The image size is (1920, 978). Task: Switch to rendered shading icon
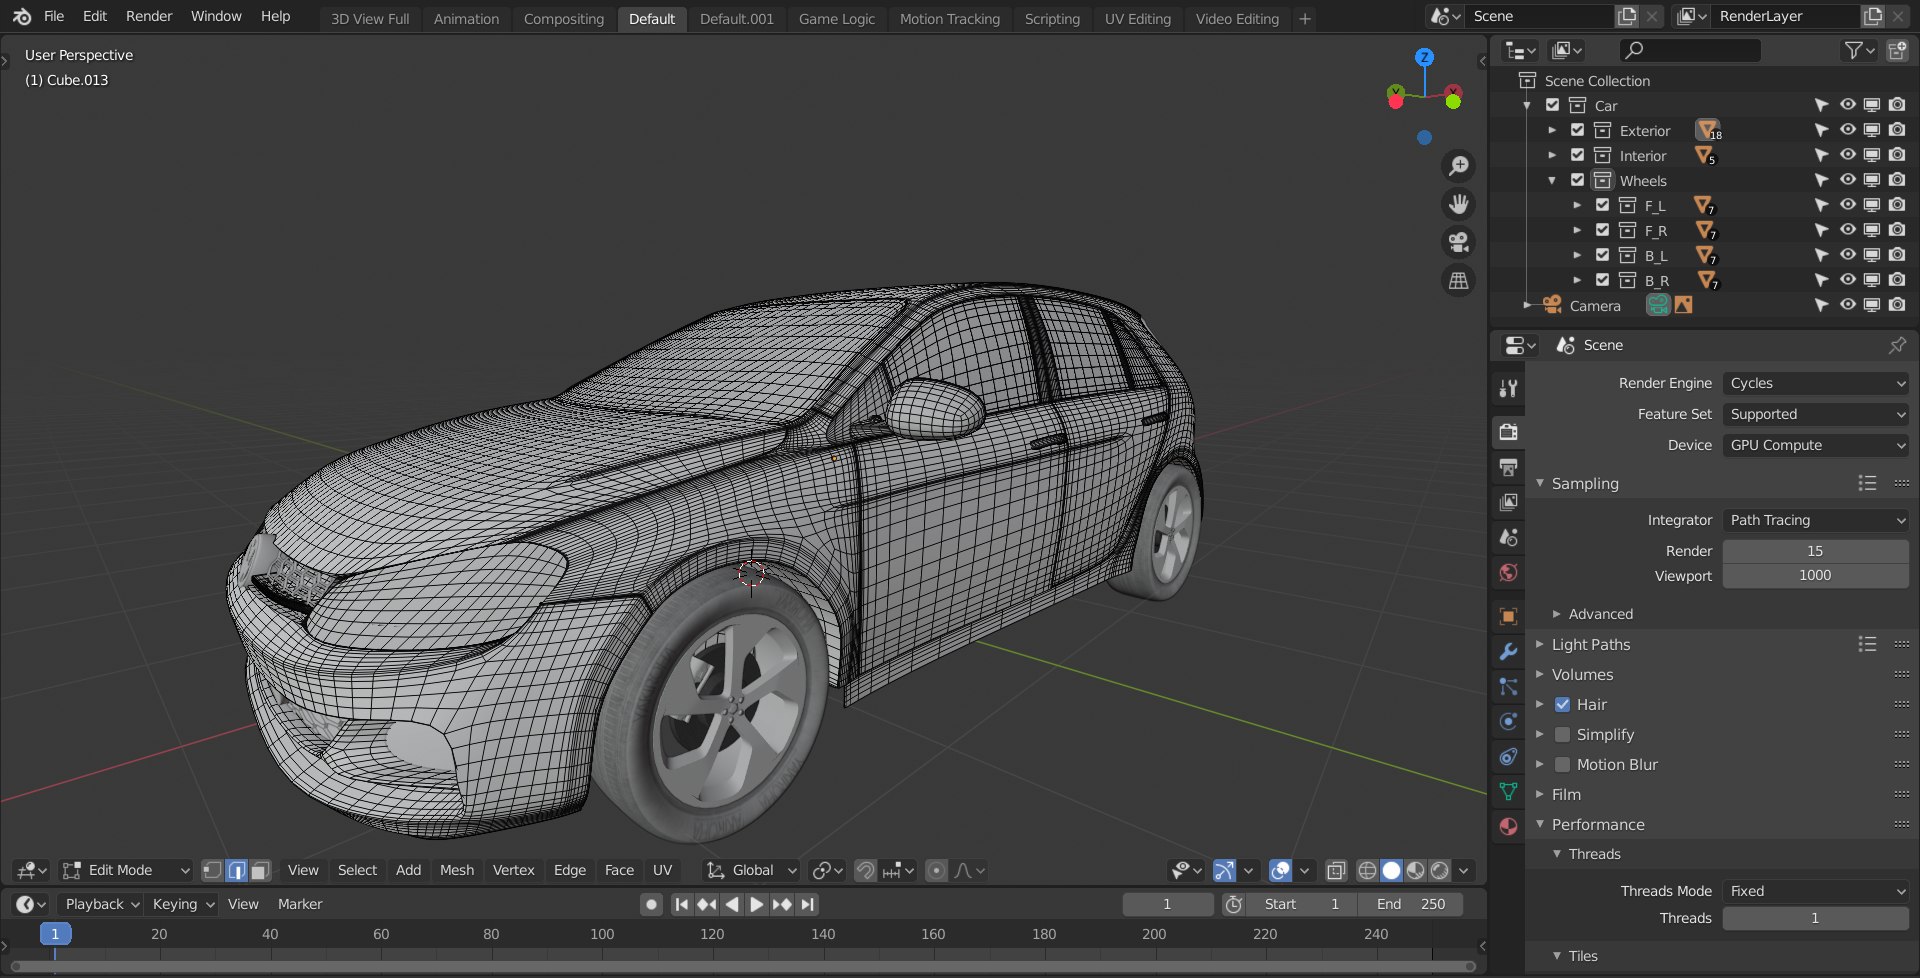coord(1439,870)
